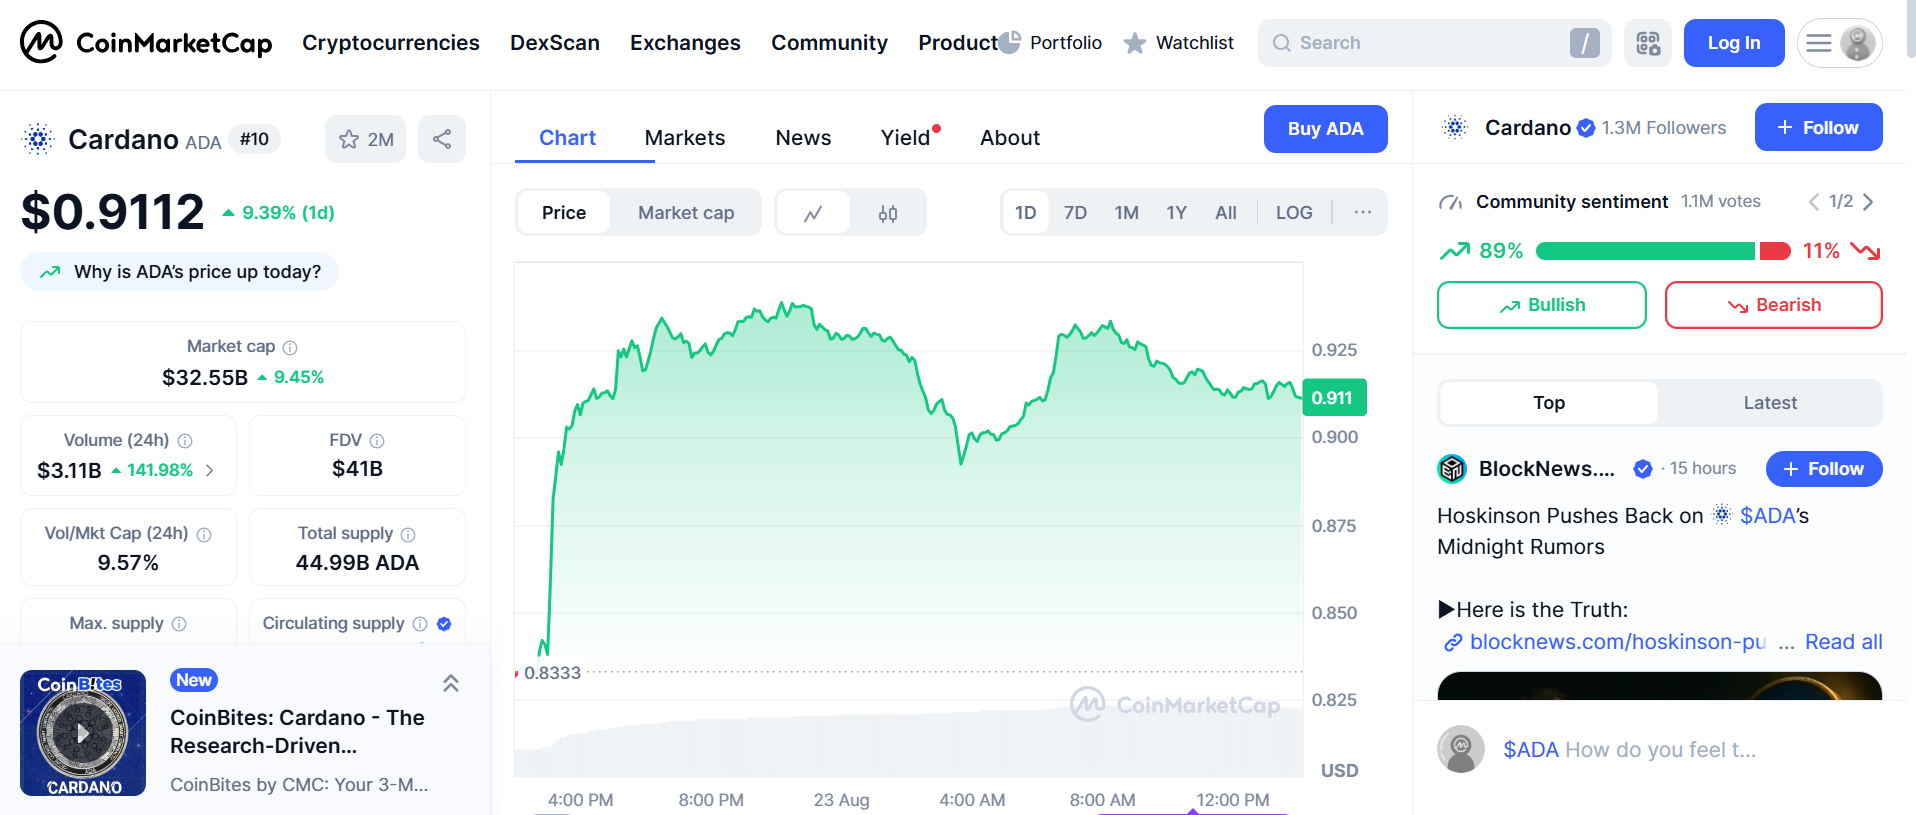1916x815 pixels.
Task: Show Latest community posts
Action: [x=1770, y=403]
